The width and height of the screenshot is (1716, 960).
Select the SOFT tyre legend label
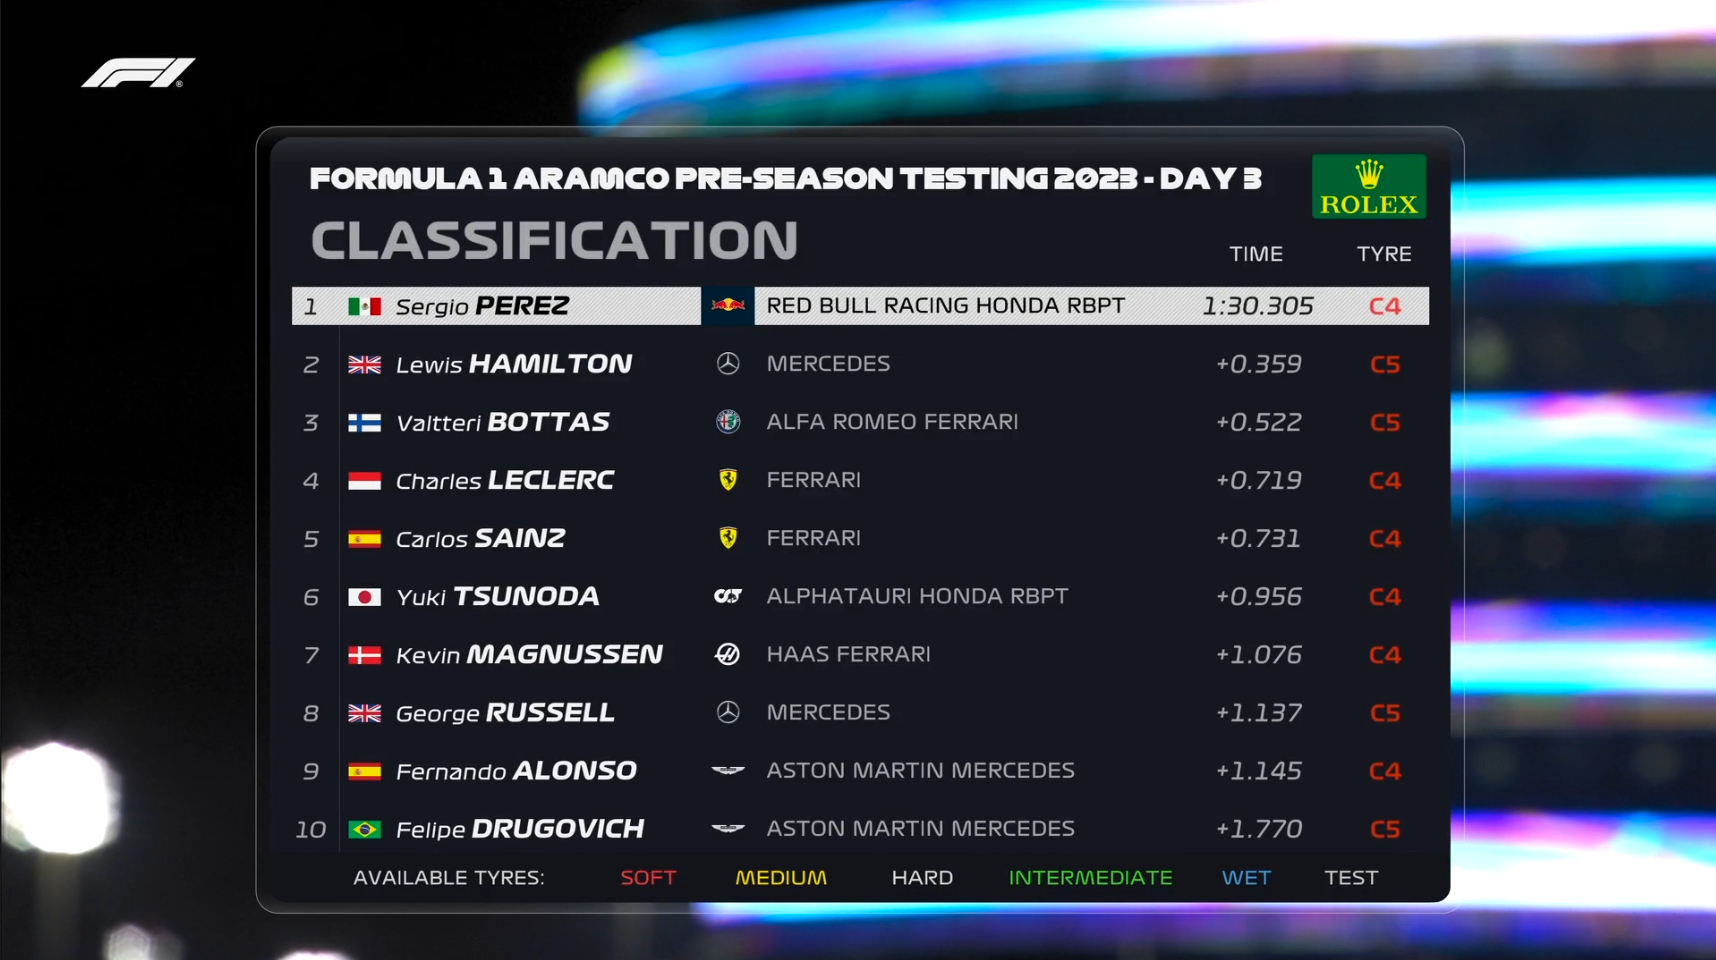point(648,878)
